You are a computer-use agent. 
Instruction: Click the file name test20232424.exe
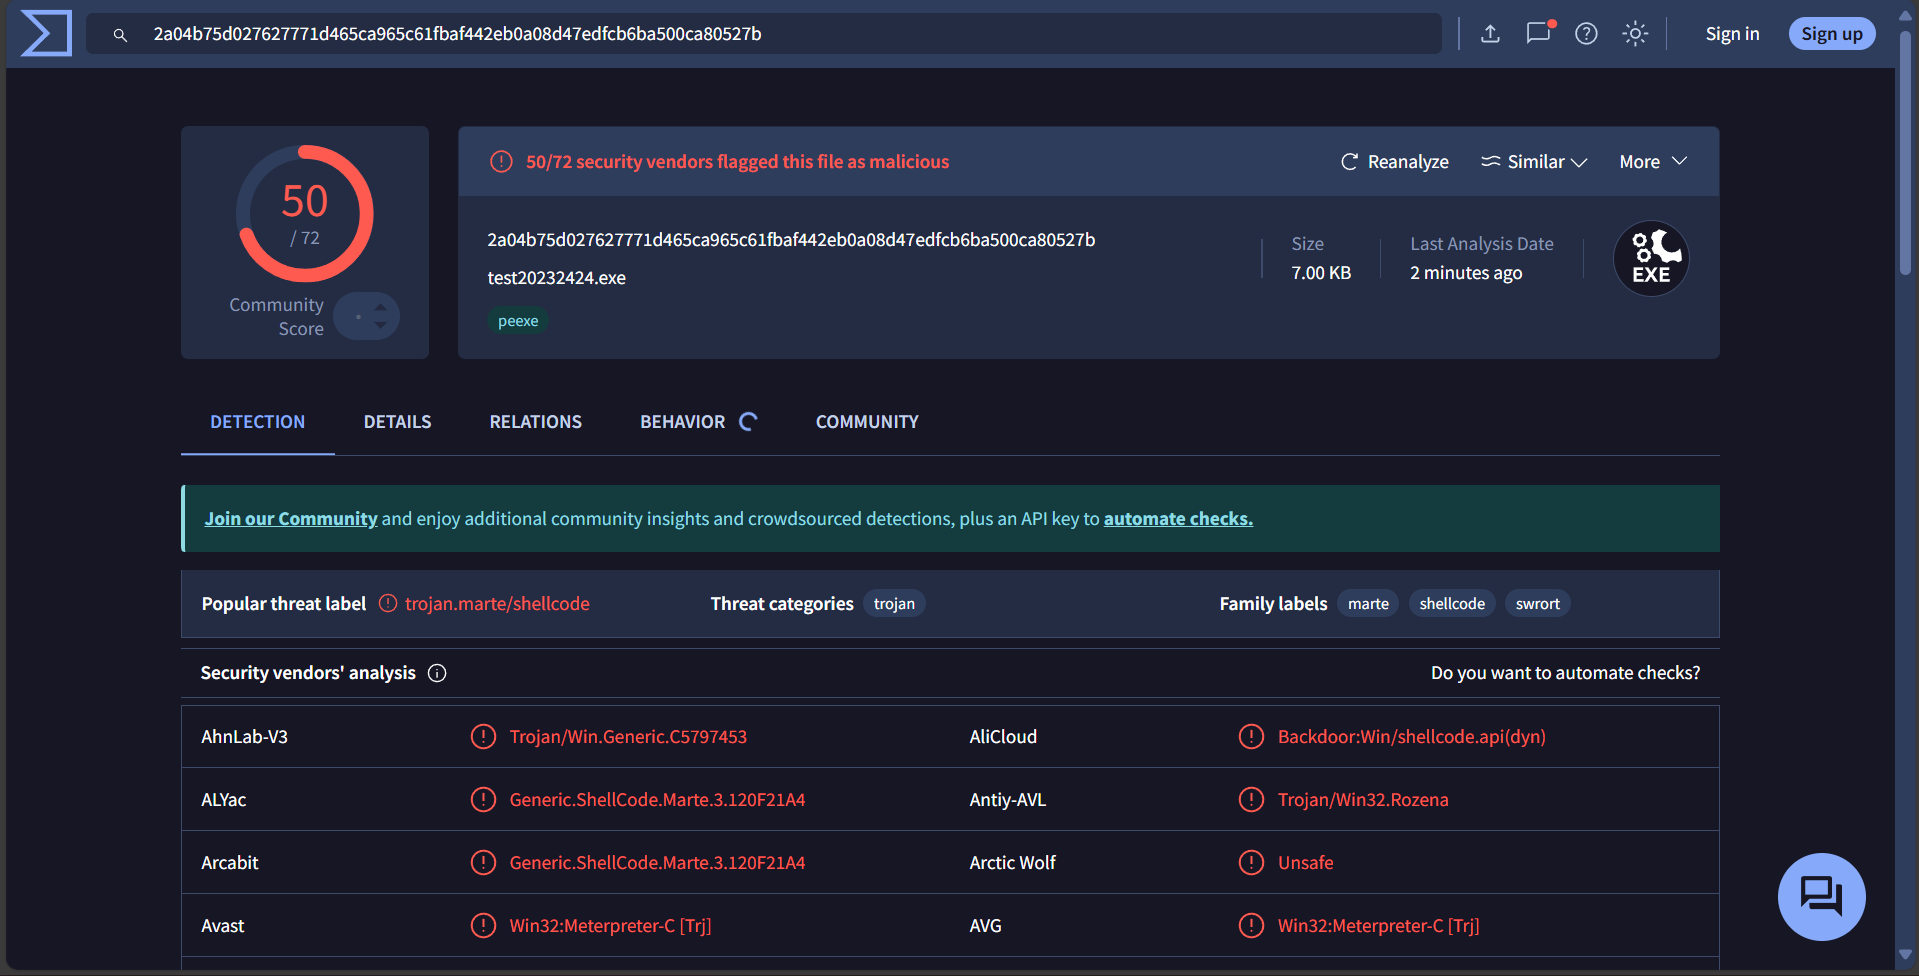click(x=556, y=278)
